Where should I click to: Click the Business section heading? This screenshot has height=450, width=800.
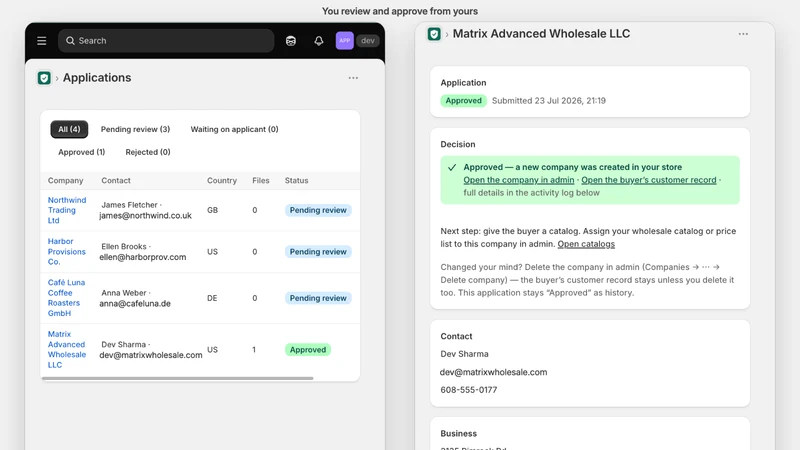pyautogui.click(x=459, y=434)
